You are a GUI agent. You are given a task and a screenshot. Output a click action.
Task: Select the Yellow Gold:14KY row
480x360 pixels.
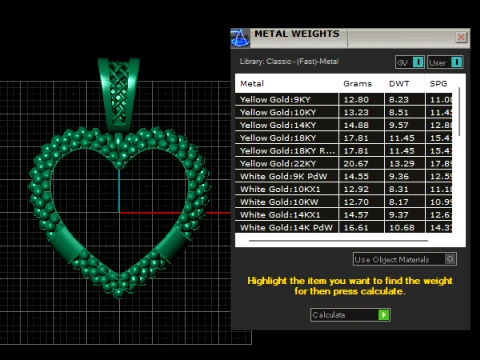344,125
